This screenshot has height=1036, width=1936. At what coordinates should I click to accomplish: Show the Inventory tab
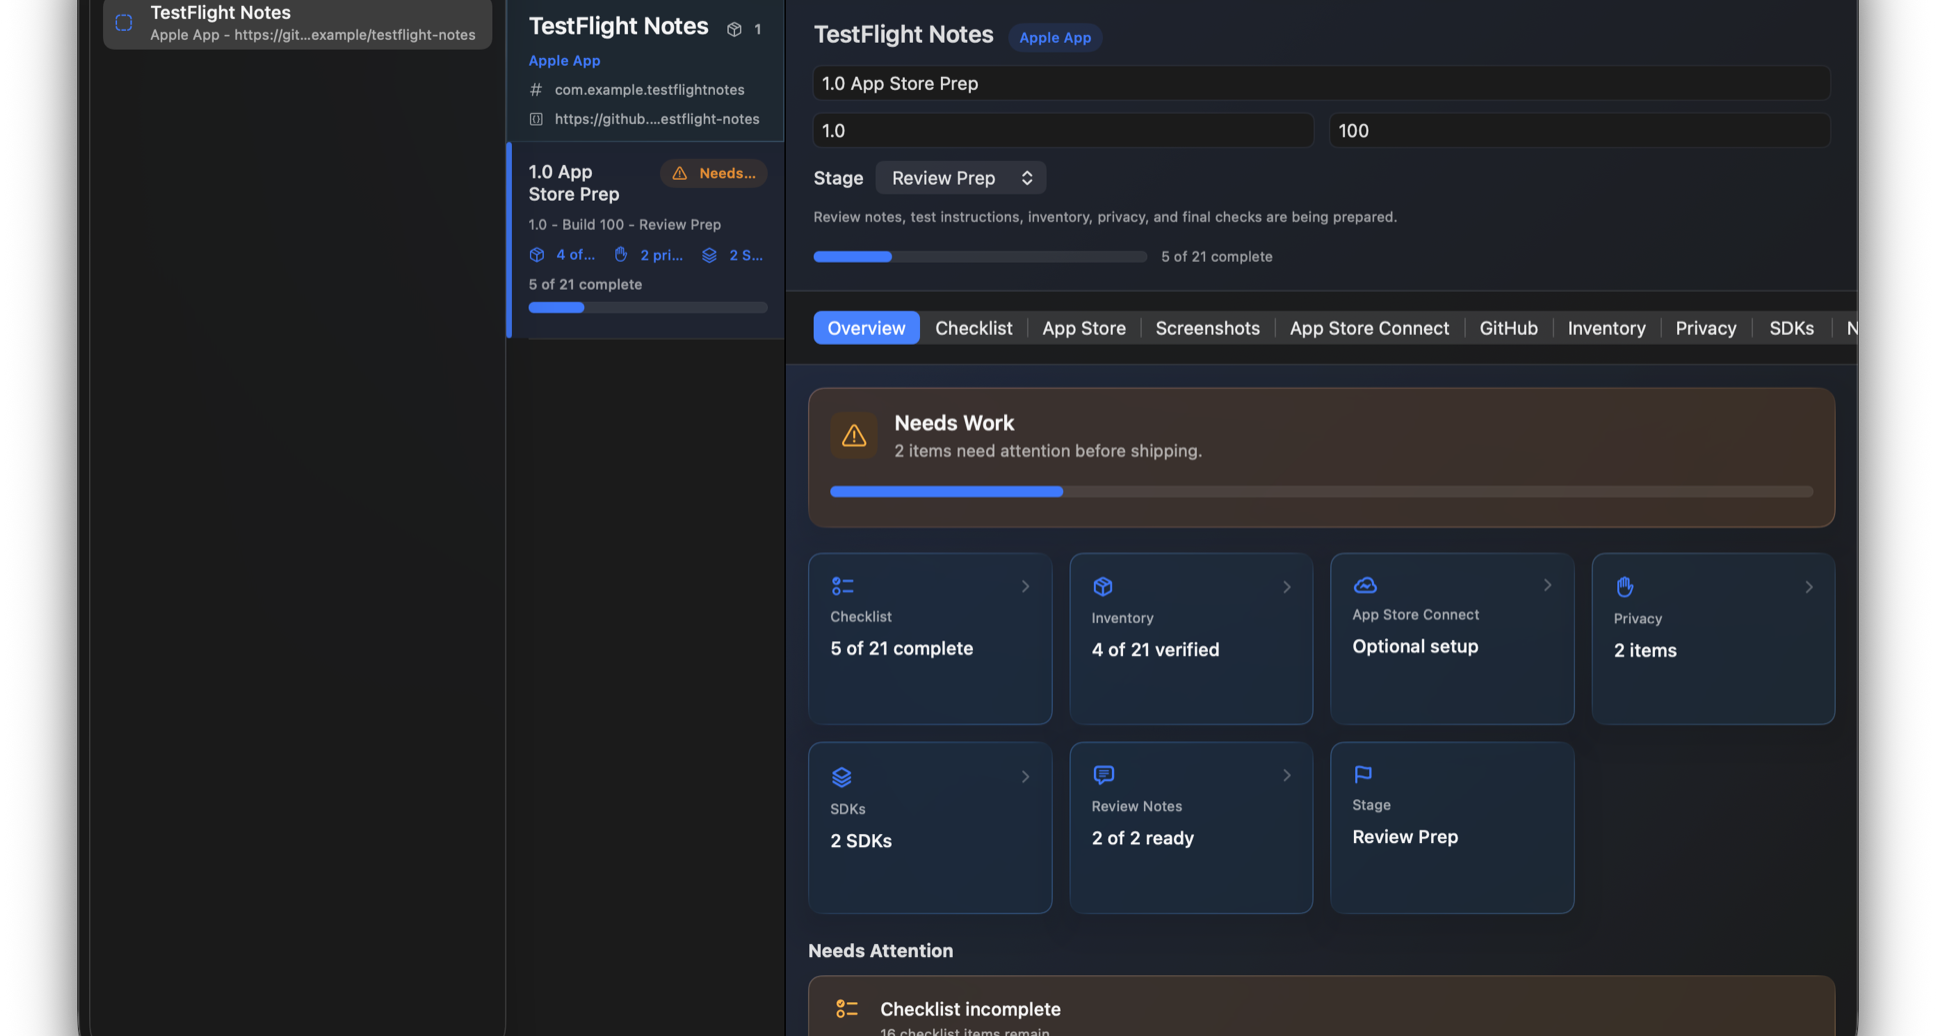click(1607, 328)
